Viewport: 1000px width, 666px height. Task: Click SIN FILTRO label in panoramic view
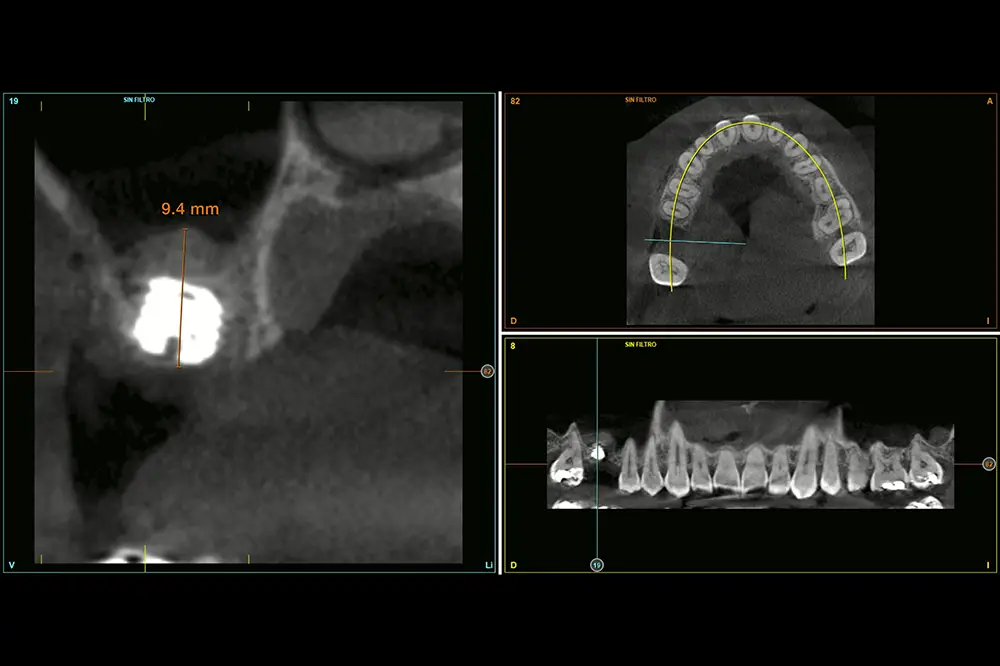(641, 344)
